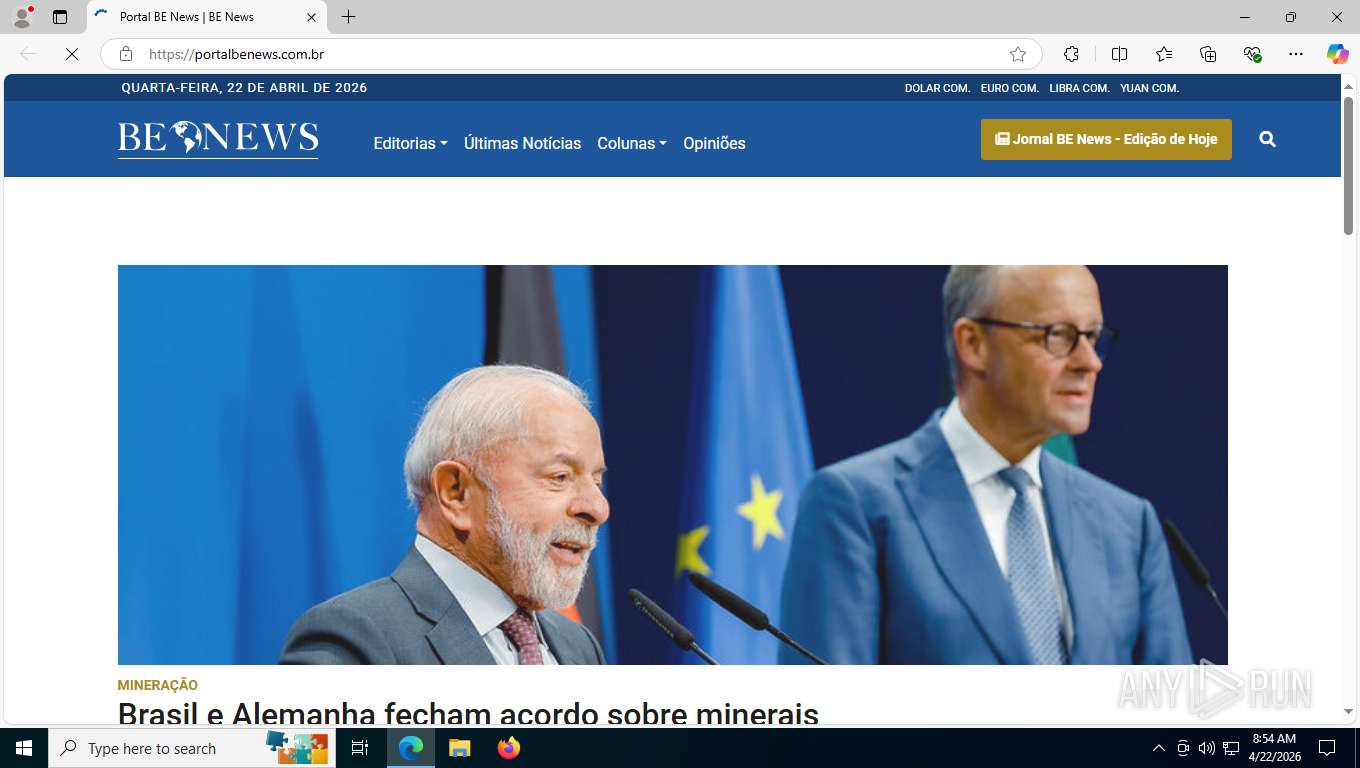
Task: Click the taskbar search box
Action: pyautogui.click(x=192, y=748)
